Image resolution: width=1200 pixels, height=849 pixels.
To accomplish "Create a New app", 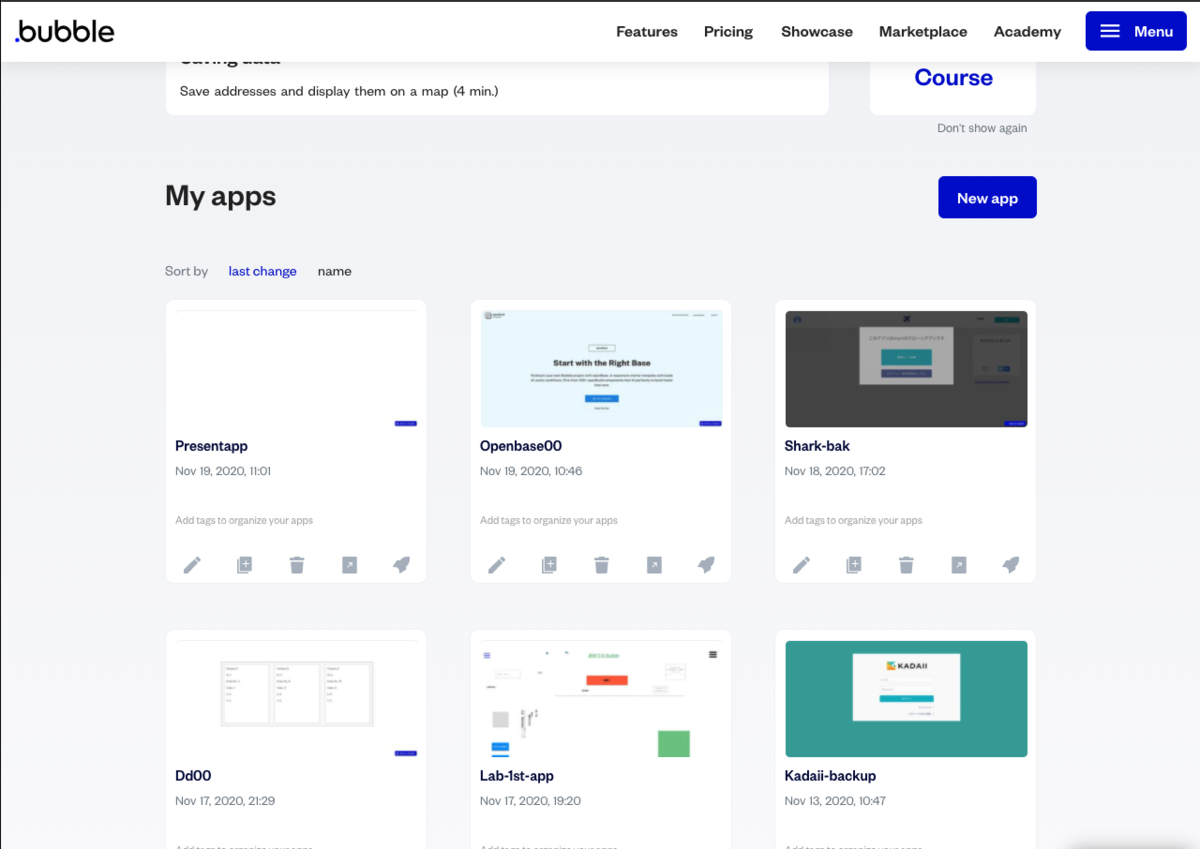I will (x=987, y=197).
